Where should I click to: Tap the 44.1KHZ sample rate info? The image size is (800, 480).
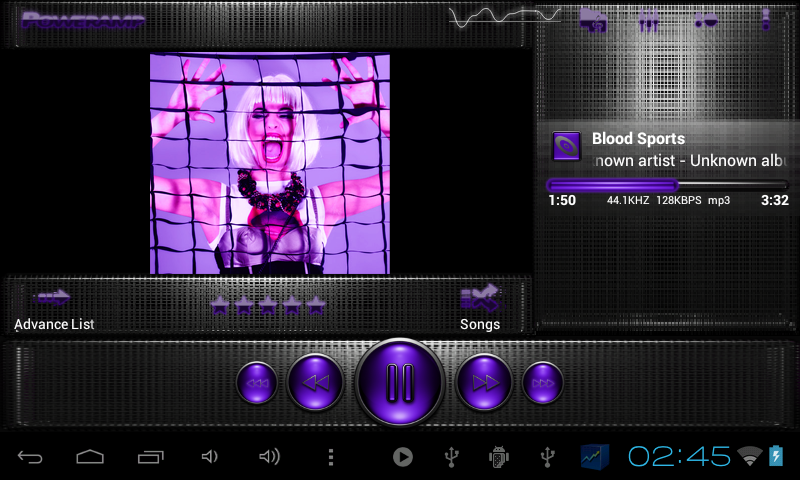point(628,200)
